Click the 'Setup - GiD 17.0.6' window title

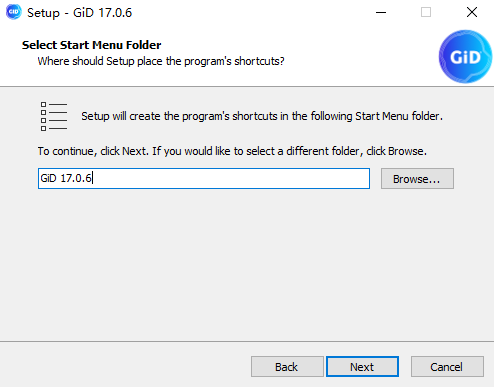[x=80, y=13]
